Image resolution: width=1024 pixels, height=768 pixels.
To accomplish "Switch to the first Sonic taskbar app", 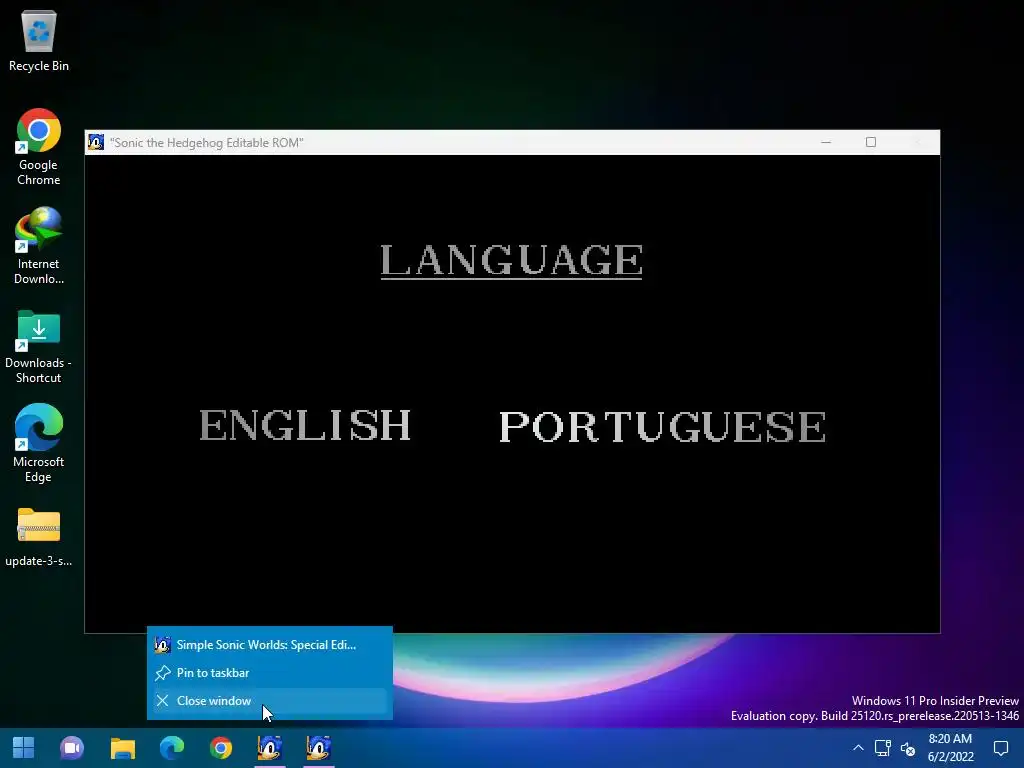I will (x=270, y=748).
